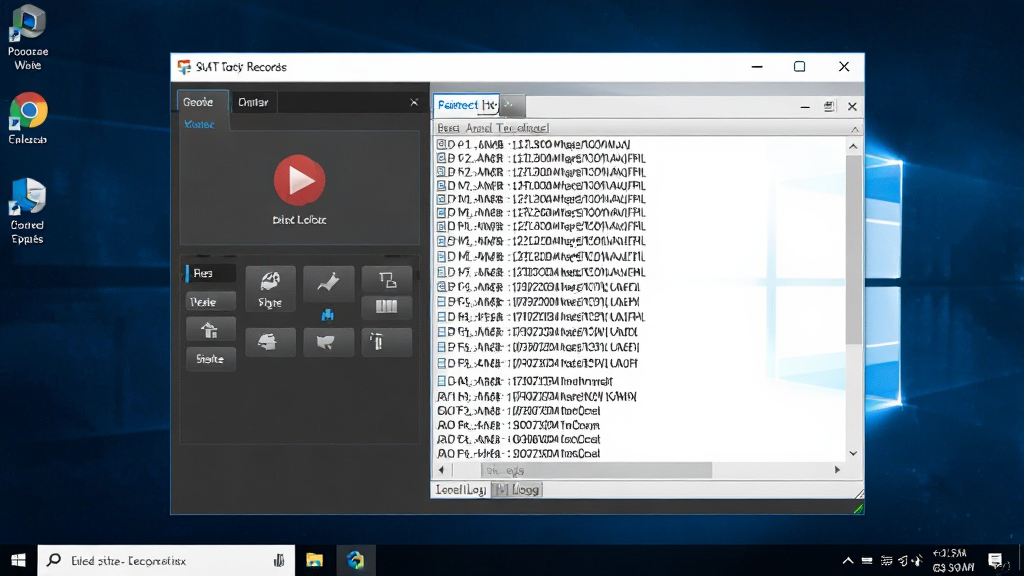
Task: Click the vertical scrollbar thumb of log list
Action: pos(853,249)
